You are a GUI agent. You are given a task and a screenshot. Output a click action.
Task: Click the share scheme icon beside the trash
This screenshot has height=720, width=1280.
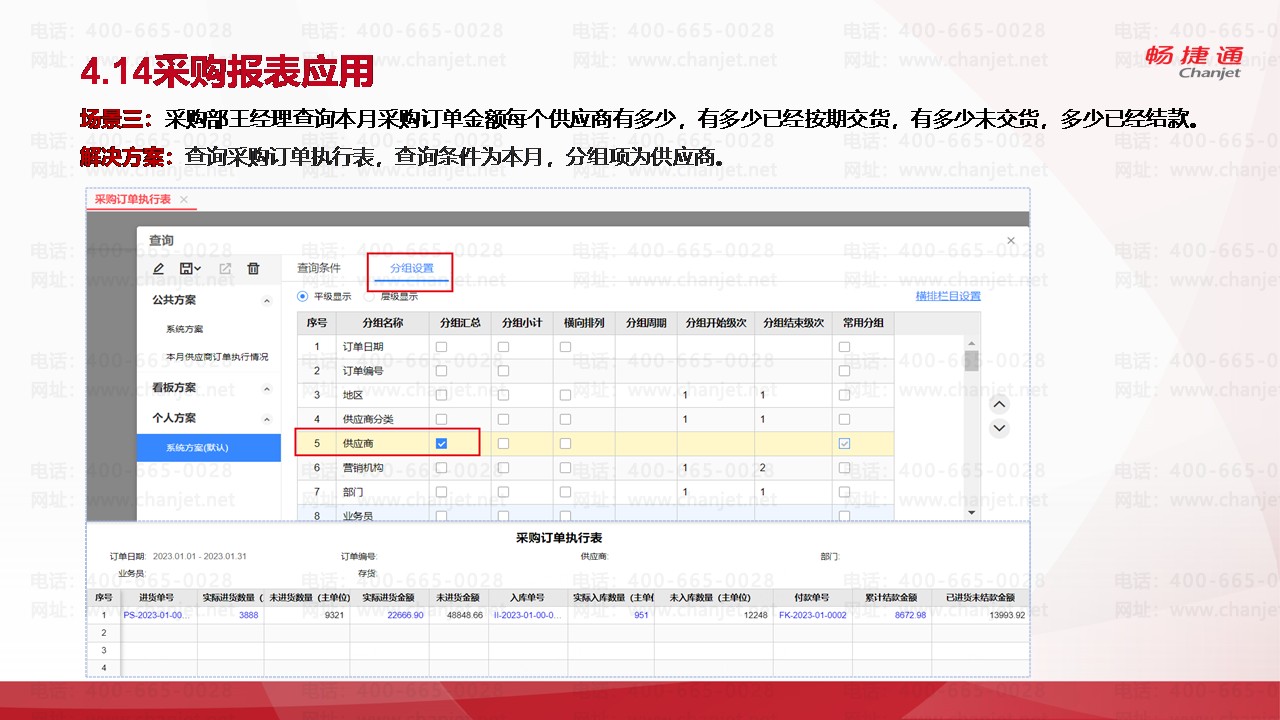225,269
